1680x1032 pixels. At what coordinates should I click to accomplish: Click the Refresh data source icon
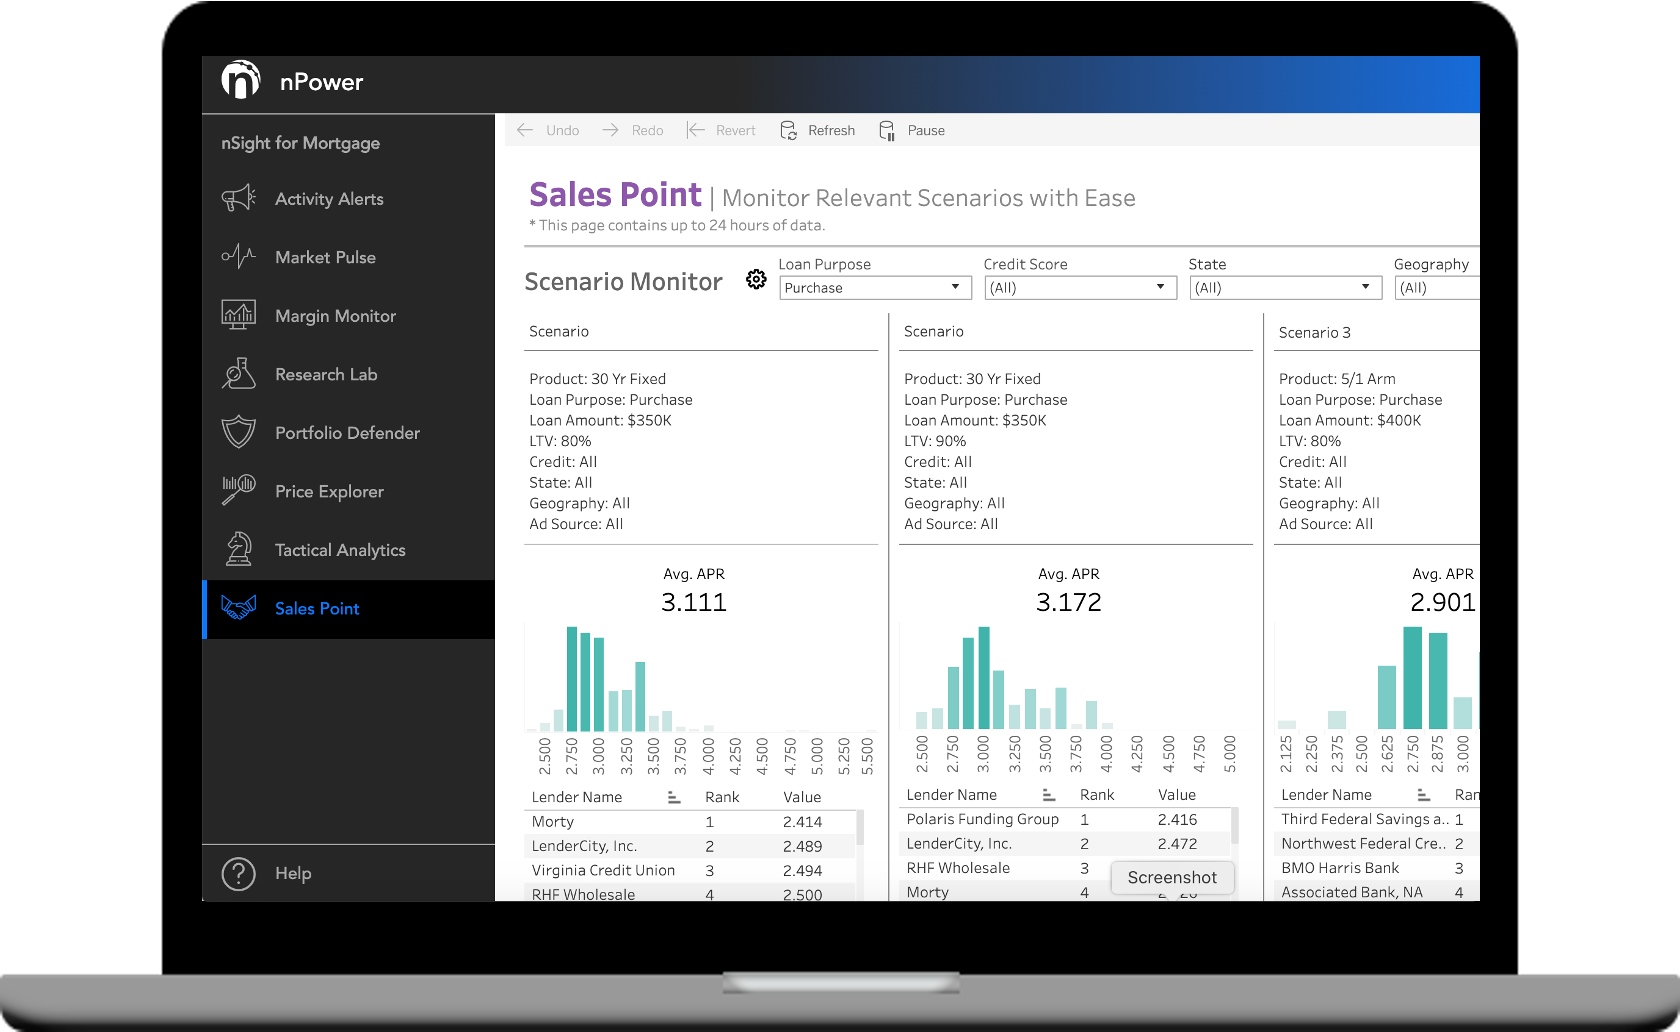788,130
